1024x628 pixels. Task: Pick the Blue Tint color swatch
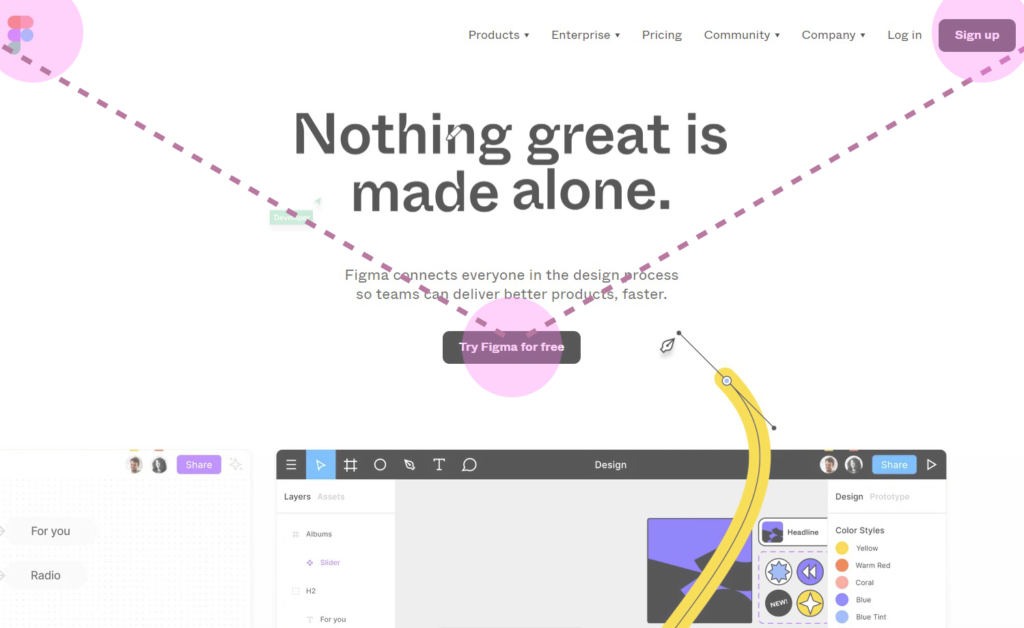[x=842, y=616]
